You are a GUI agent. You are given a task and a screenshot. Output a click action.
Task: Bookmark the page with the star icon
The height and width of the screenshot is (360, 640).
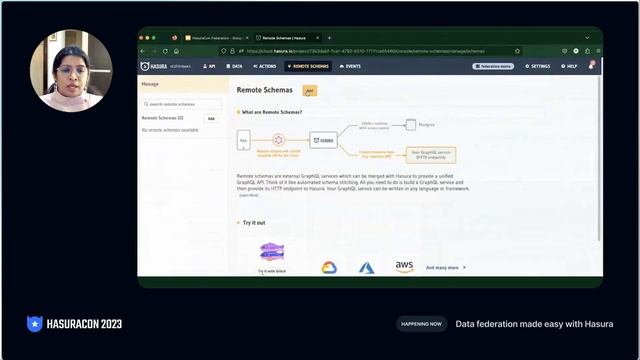coord(518,51)
